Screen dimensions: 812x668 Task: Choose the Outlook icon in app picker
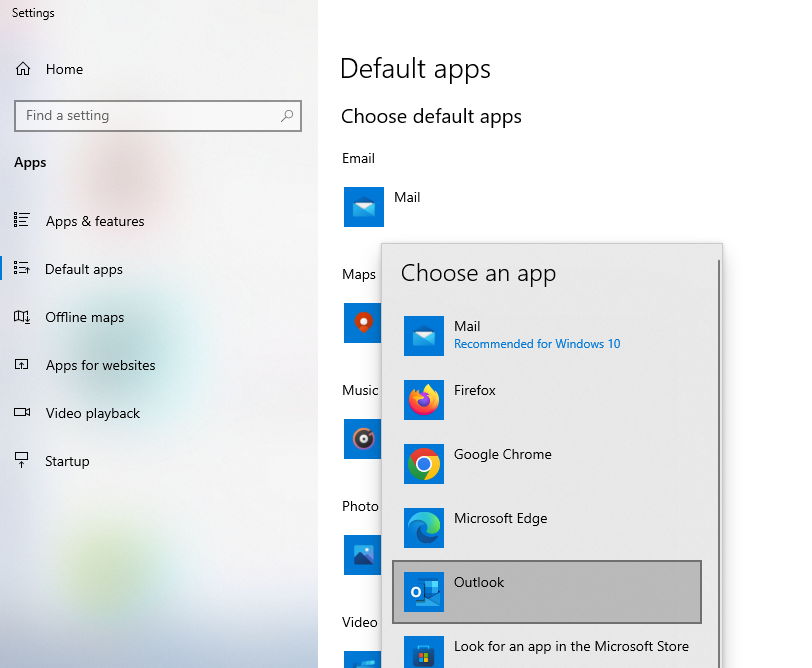click(x=424, y=592)
